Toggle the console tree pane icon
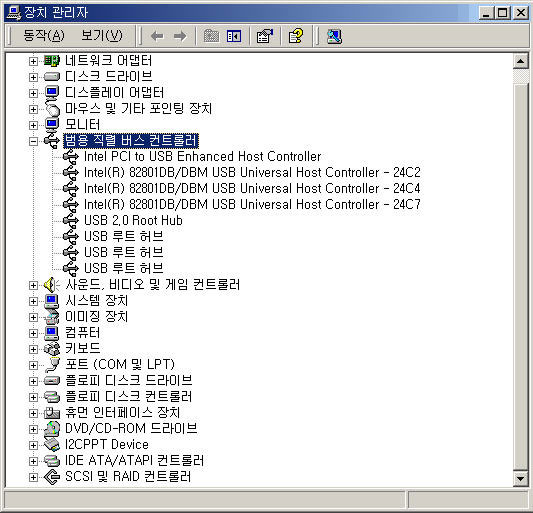The image size is (533, 513). [234, 36]
